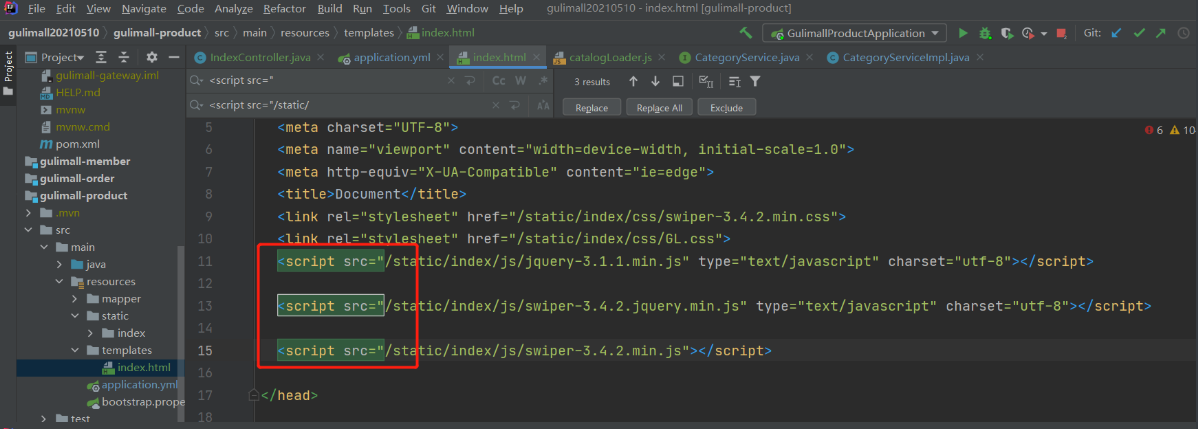Image resolution: width=1198 pixels, height=429 pixels.
Task: Go to previous search occurrence arrow
Action: coord(633,81)
